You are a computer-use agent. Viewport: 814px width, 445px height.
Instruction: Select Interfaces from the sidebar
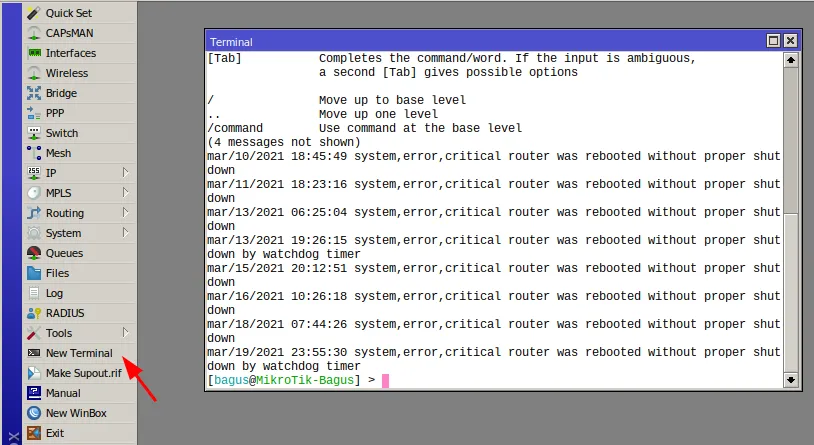(x=71, y=53)
